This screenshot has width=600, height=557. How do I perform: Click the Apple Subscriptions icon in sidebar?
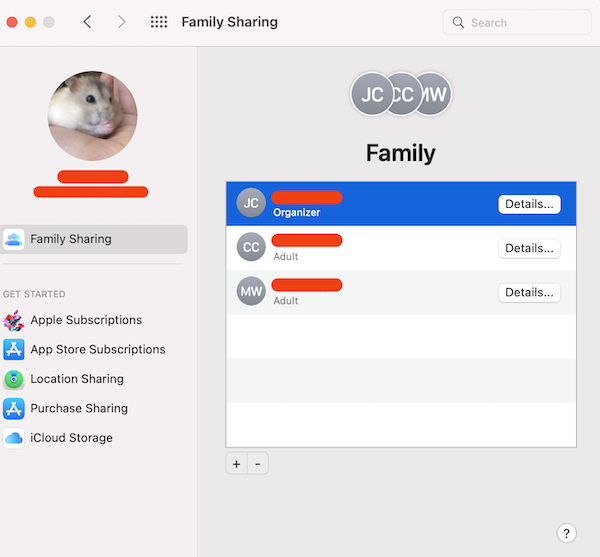[14, 320]
